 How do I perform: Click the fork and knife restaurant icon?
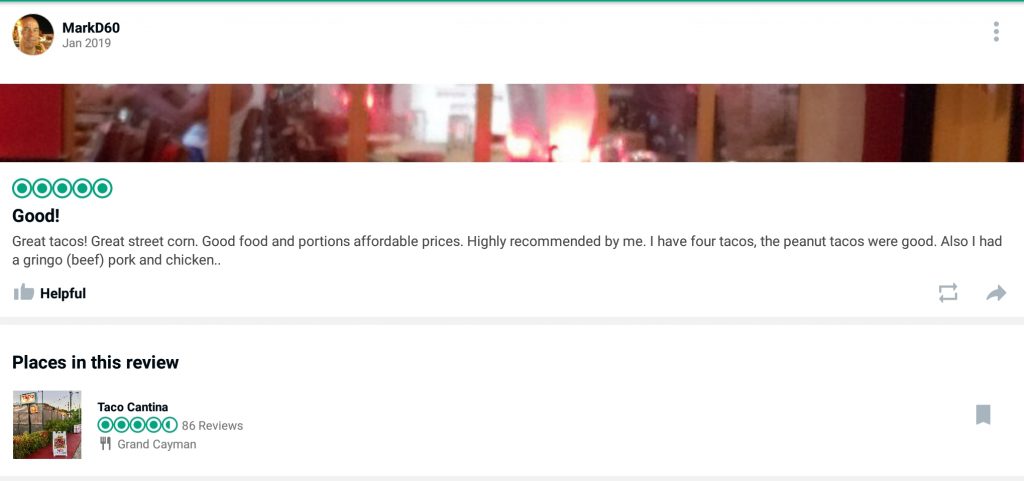pos(105,444)
